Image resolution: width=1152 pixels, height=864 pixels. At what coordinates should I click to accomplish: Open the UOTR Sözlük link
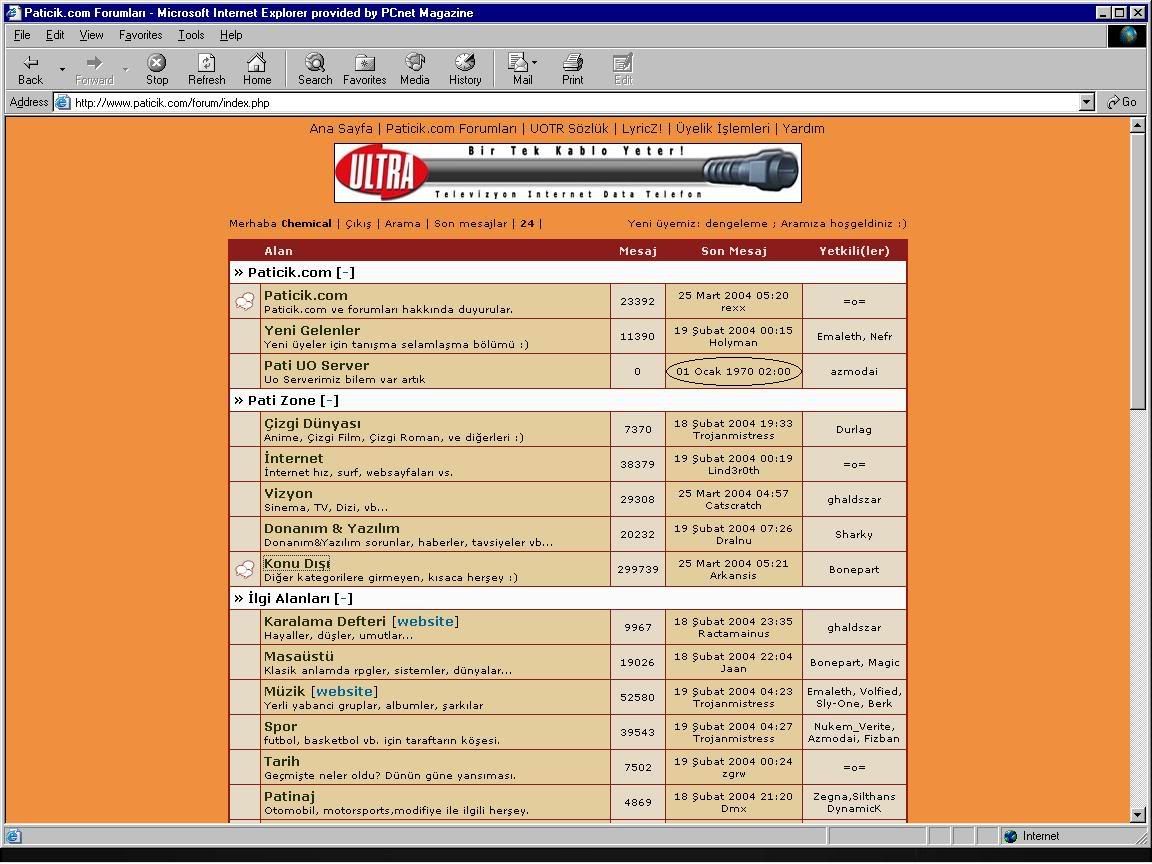click(x=569, y=129)
